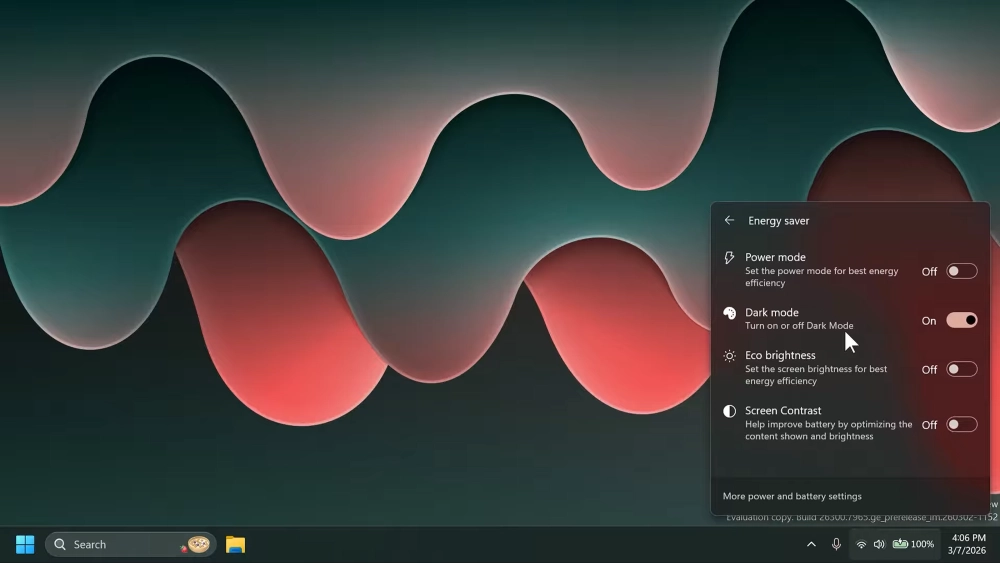Click the cereal bowl search highlight image
1000x563 pixels.
[x=198, y=544]
